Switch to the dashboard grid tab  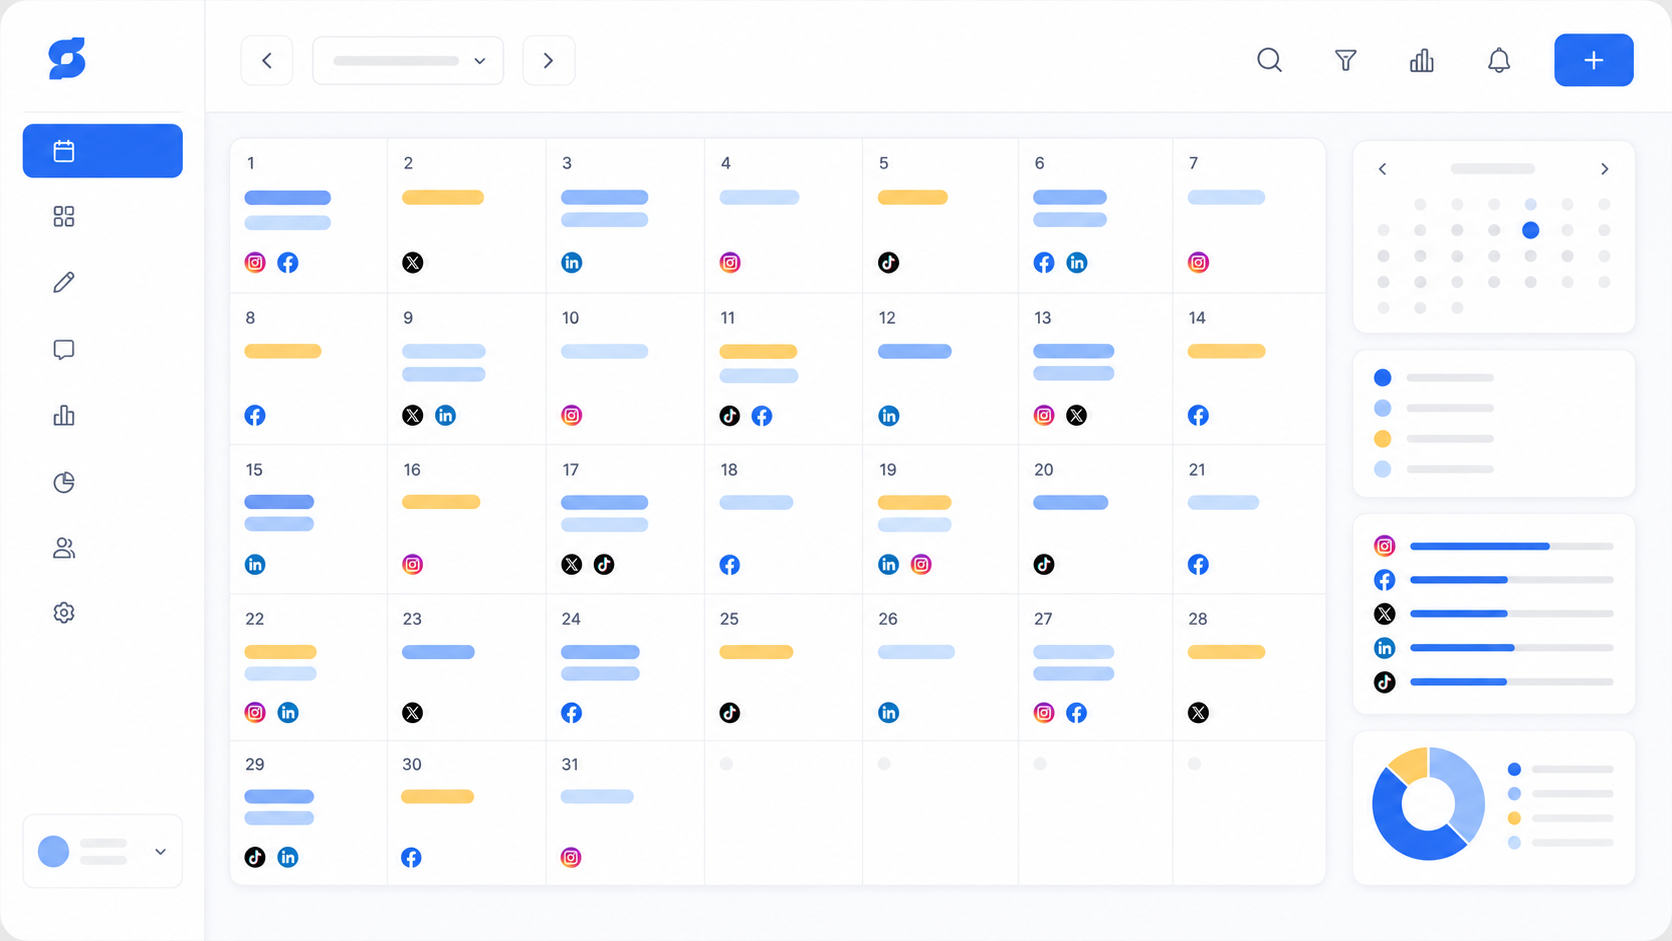coord(64,216)
